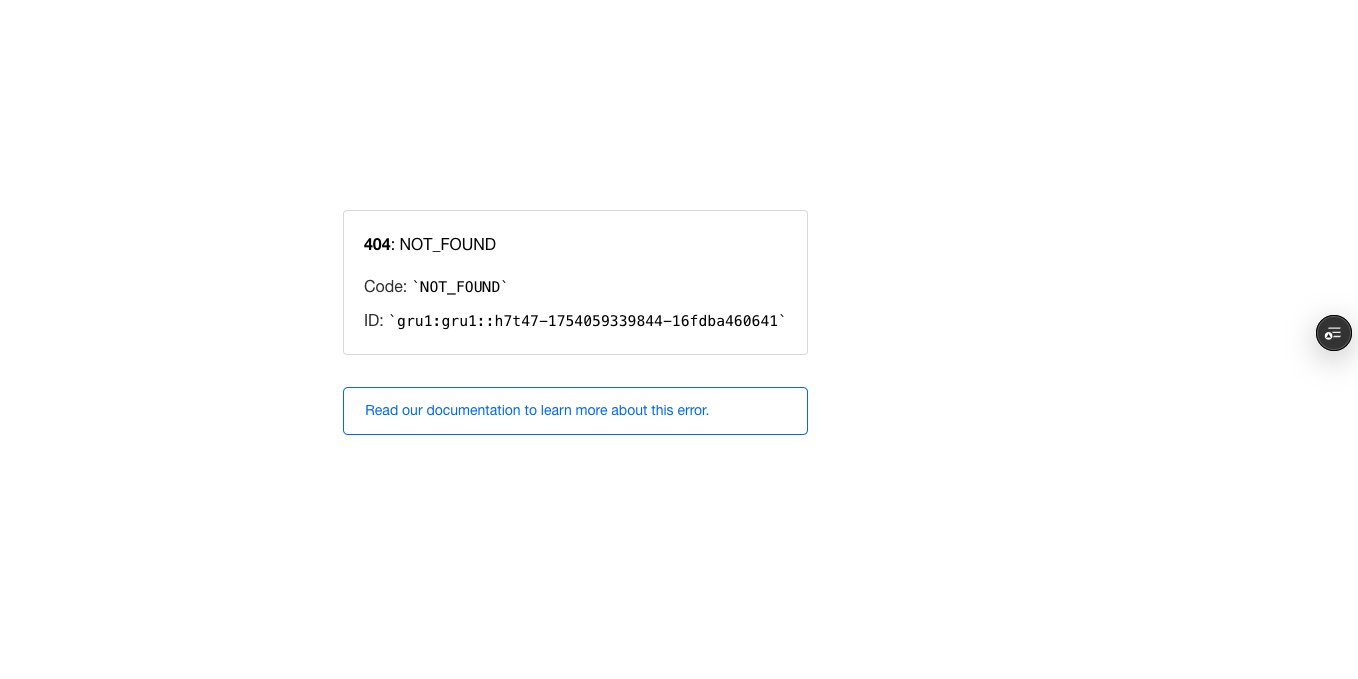Click the 16fdba460641 suffix of the ID
1358x679 pixels.
tap(724, 321)
